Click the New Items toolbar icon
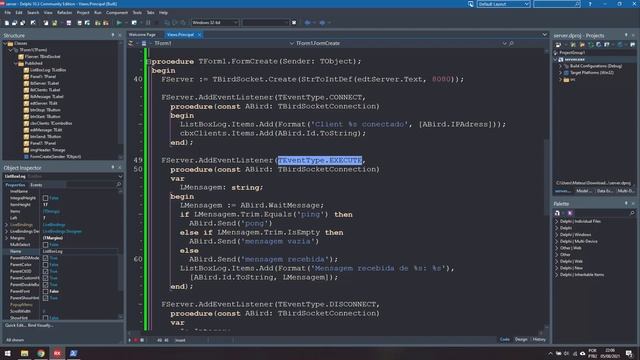Image resolution: width=640 pixels, height=360 pixels. pyautogui.click(x=7, y=23)
